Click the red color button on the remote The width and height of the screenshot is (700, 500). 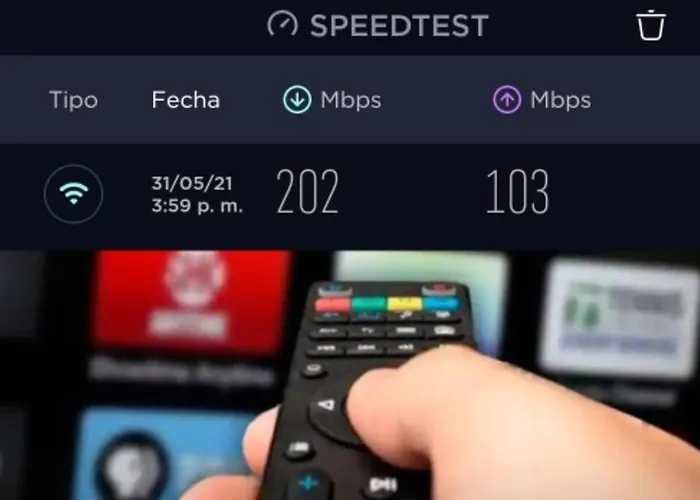(333, 305)
